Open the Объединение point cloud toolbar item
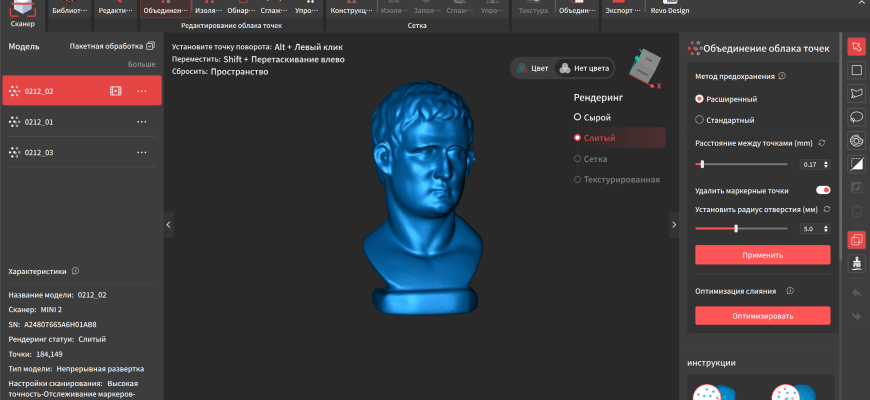 point(165,11)
